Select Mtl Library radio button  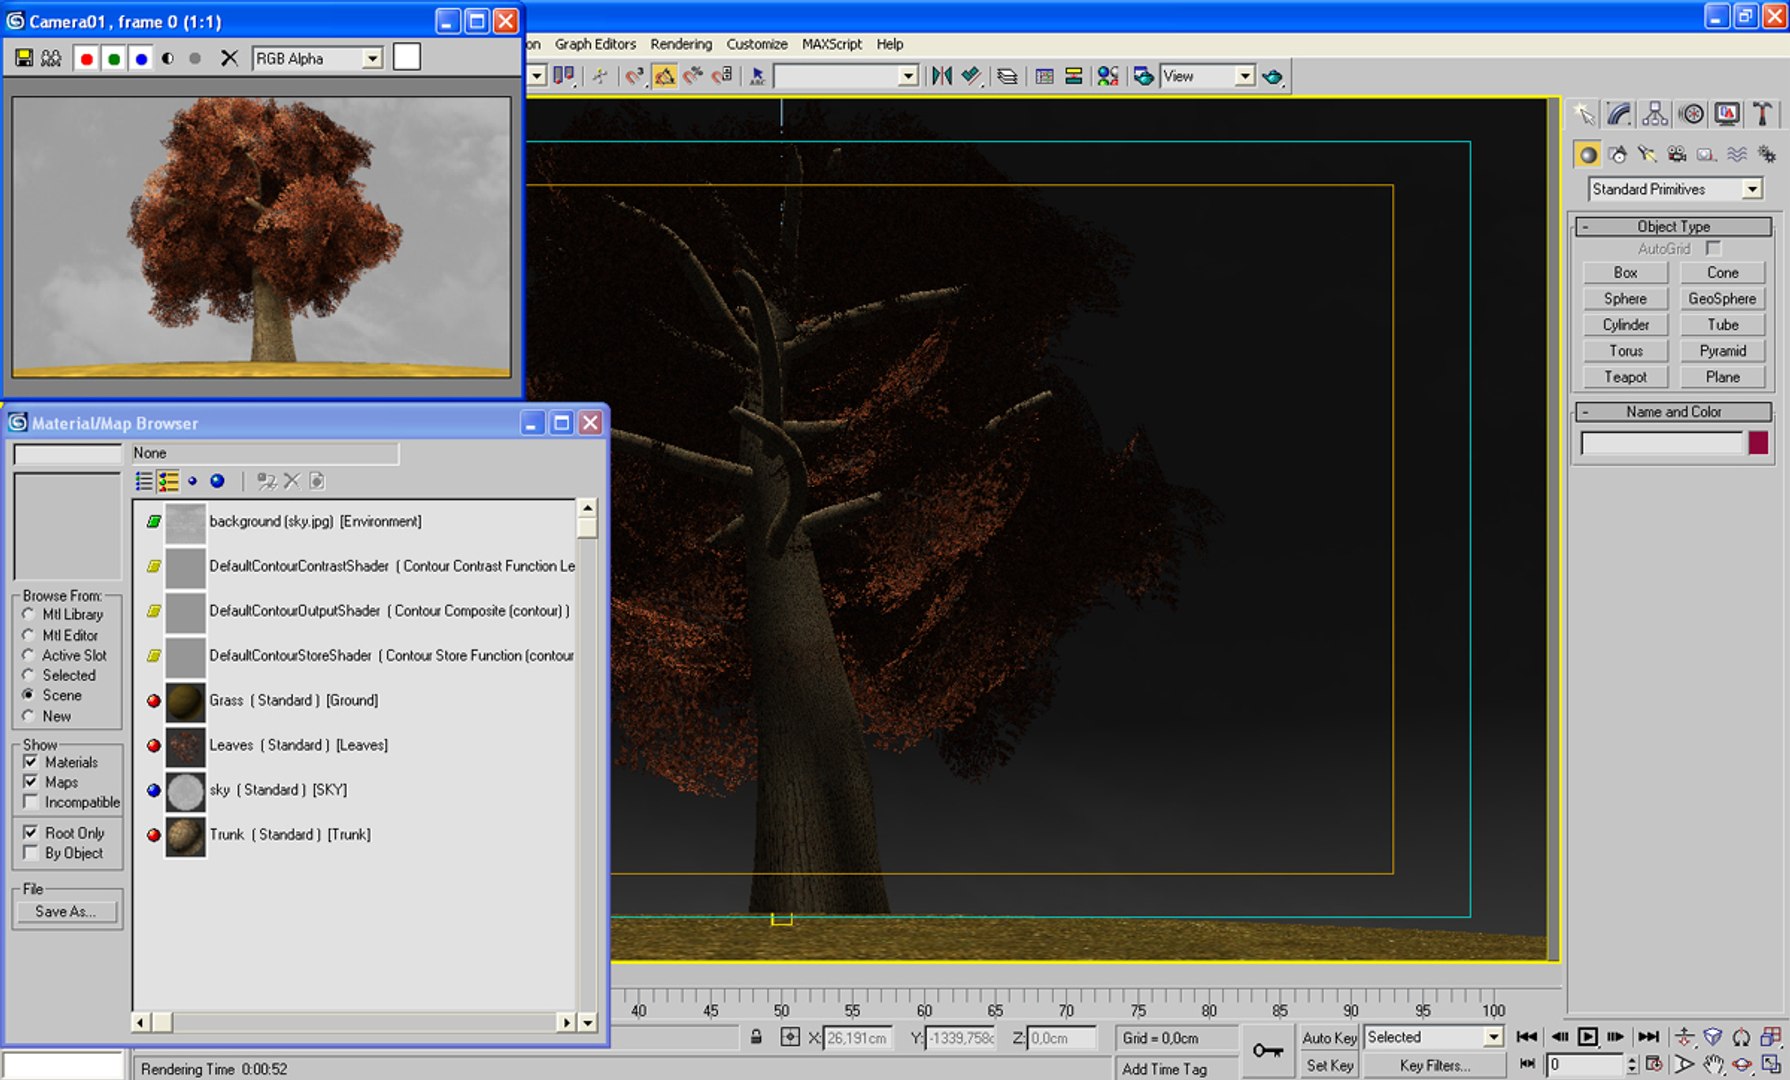[x=29, y=615]
